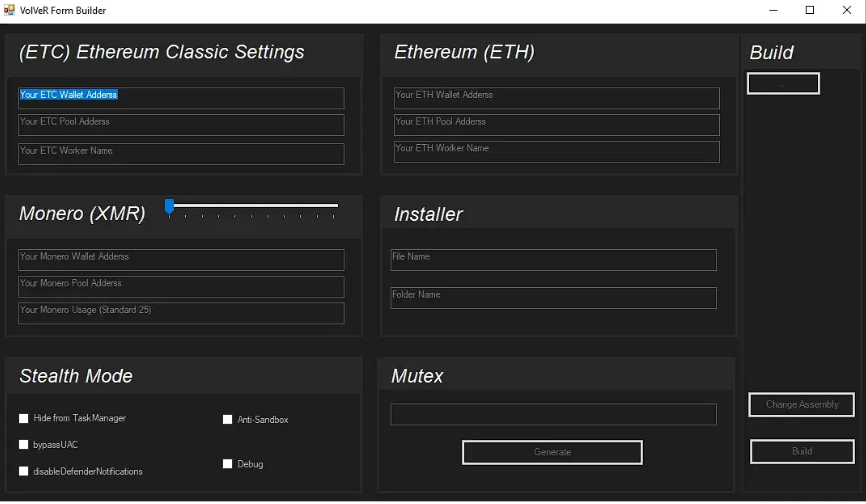Enable Hide from TaskManager checkbox
866x504 pixels.
23,418
